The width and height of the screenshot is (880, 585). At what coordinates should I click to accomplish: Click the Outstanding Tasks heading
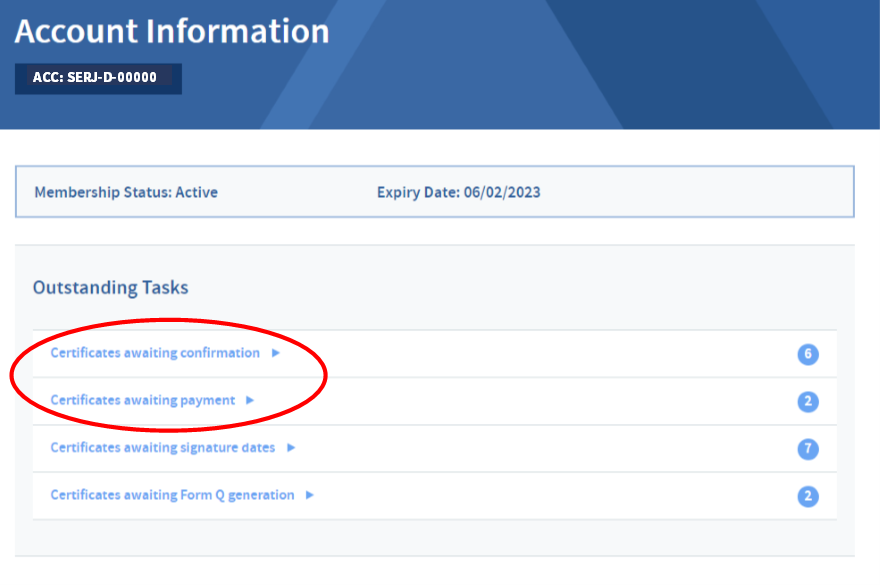pyautogui.click(x=111, y=287)
